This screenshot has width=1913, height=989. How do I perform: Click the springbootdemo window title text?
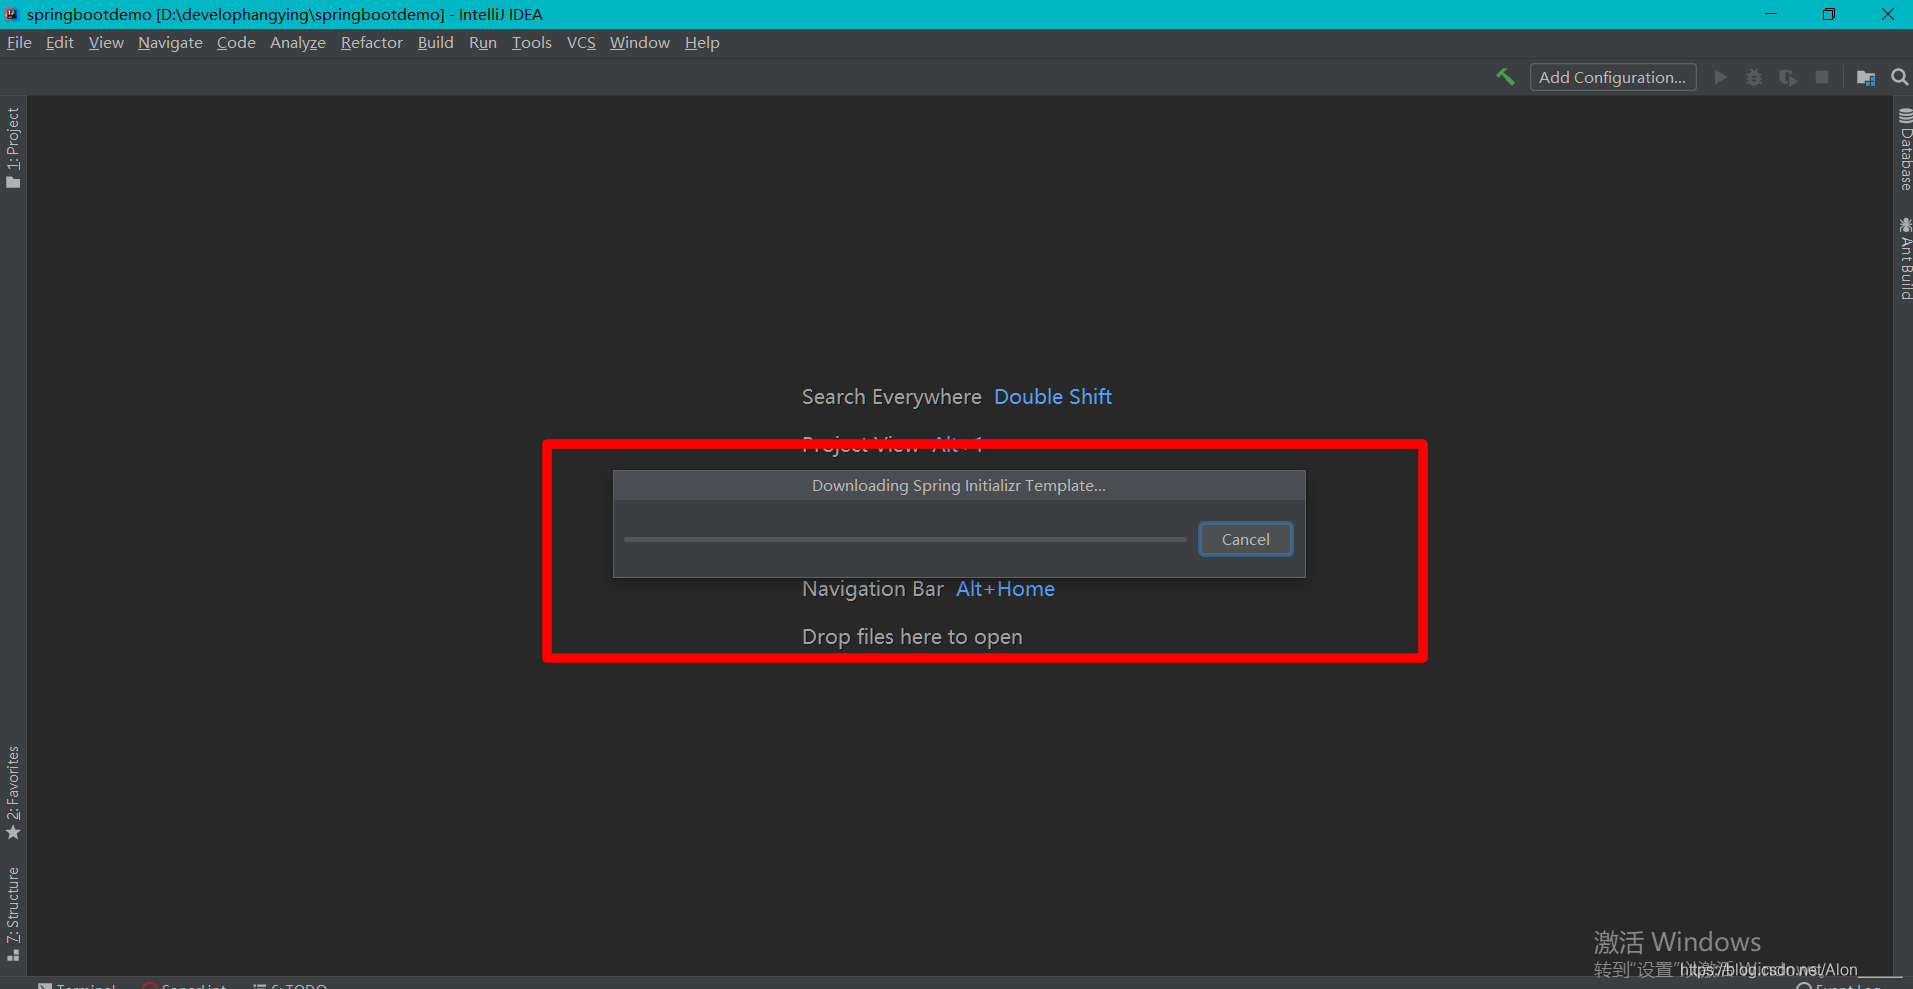pyautogui.click(x=285, y=14)
